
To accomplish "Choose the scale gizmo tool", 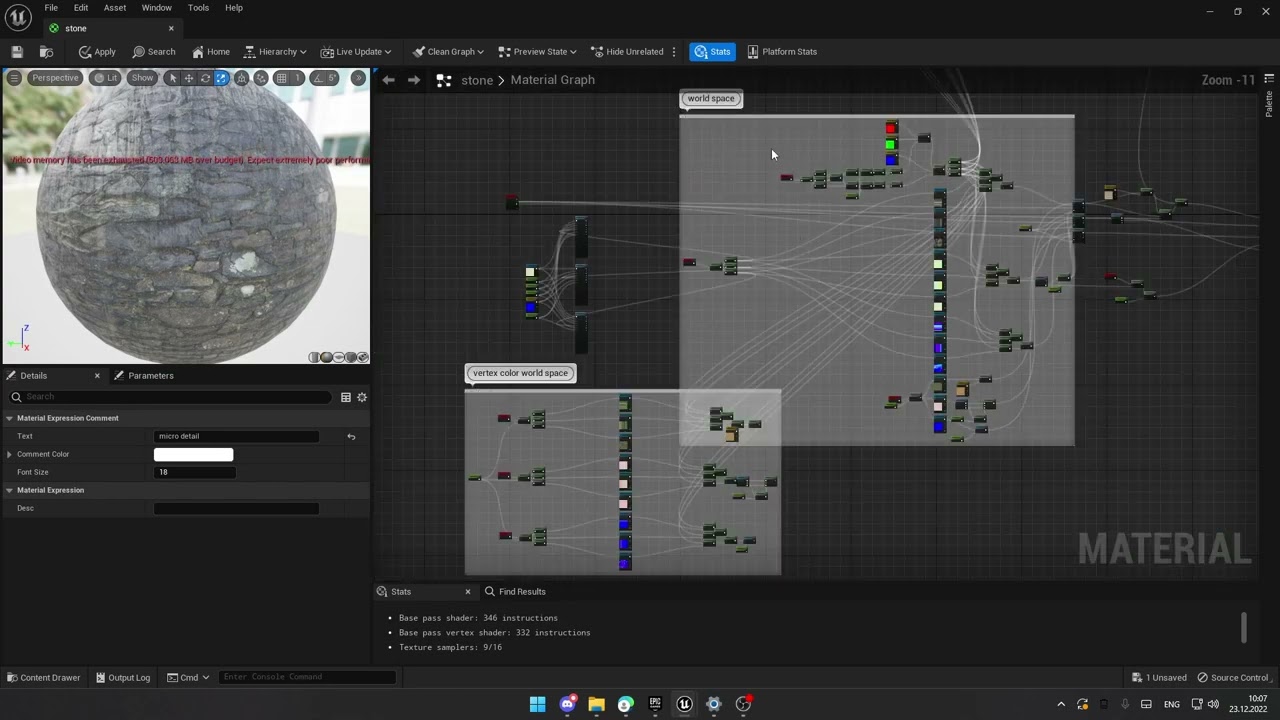I will click(221, 78).
